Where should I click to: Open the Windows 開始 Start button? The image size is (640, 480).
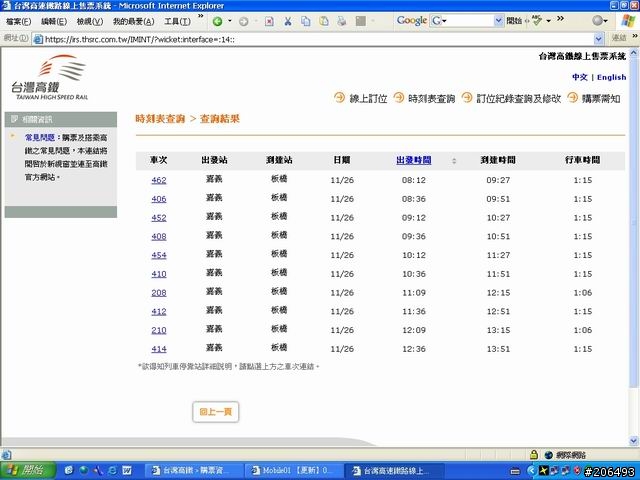28,471
